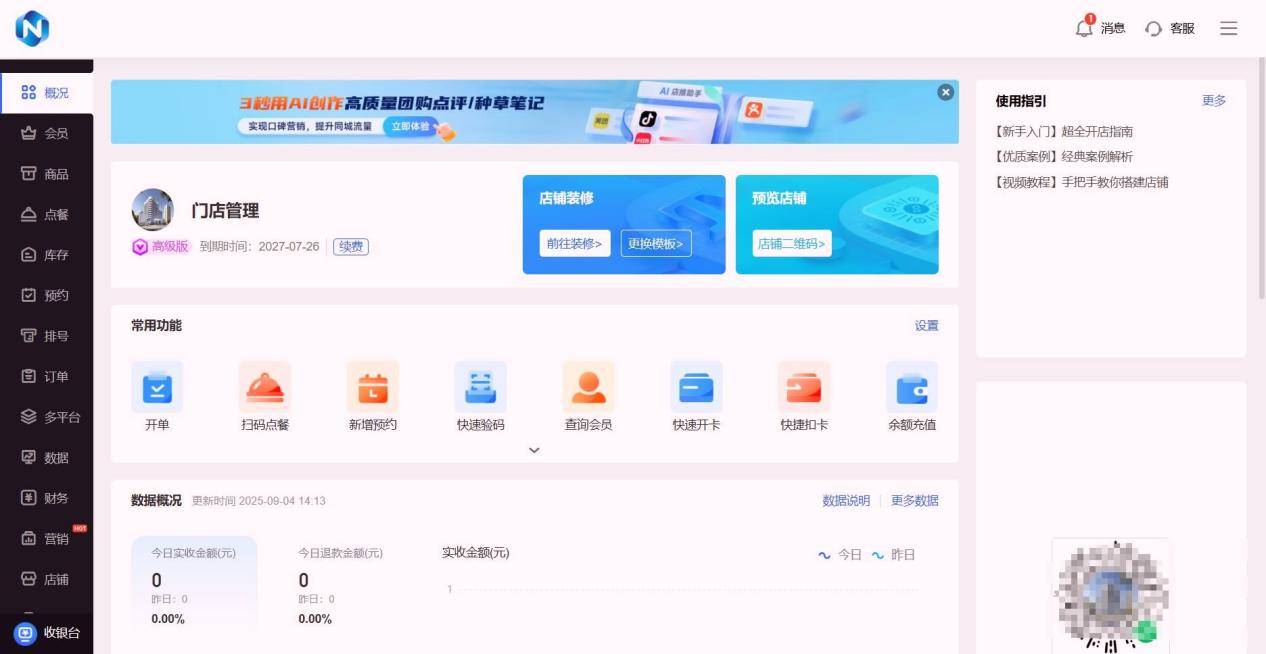Click the 余额充值 wallet recharge icon

pos(912,387)
